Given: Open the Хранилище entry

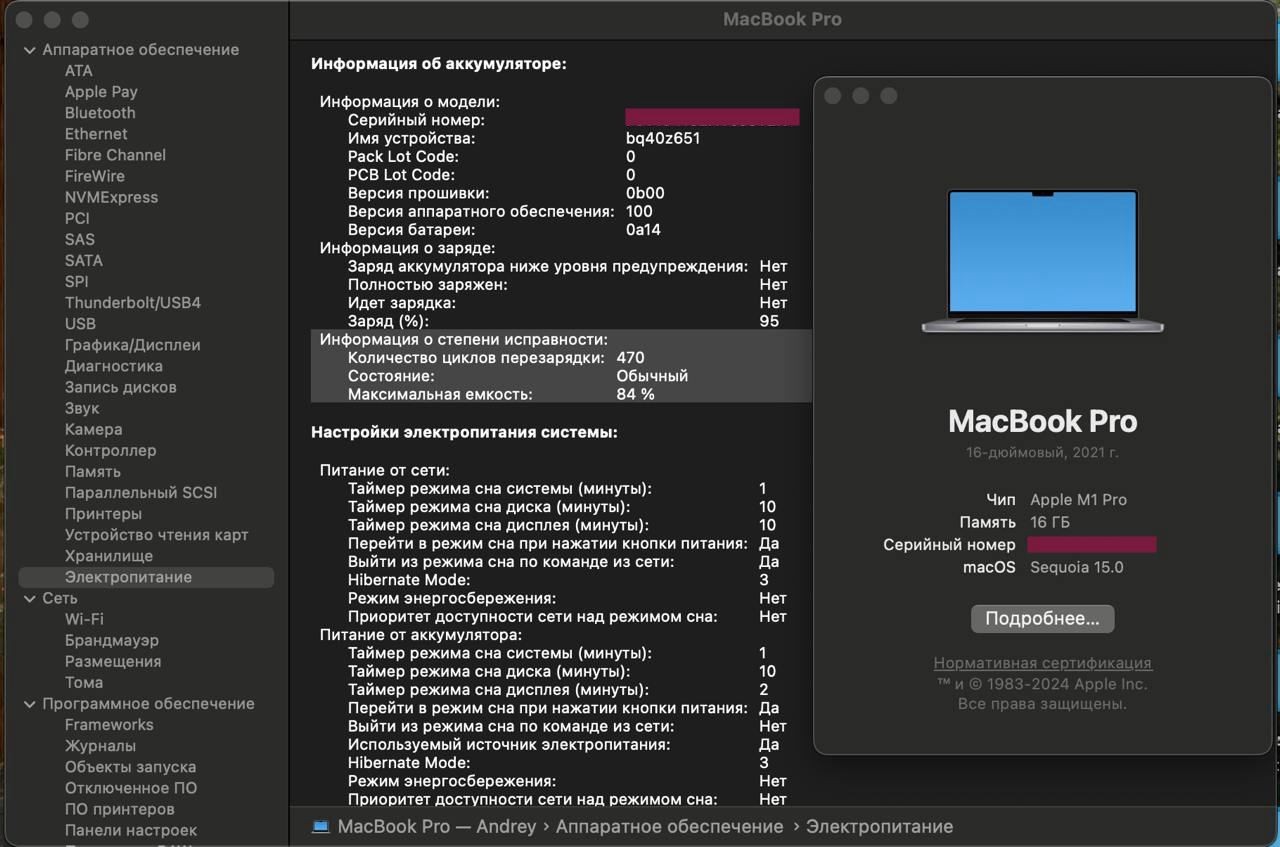Looking at the screenshot, I should tap(109, 555).
